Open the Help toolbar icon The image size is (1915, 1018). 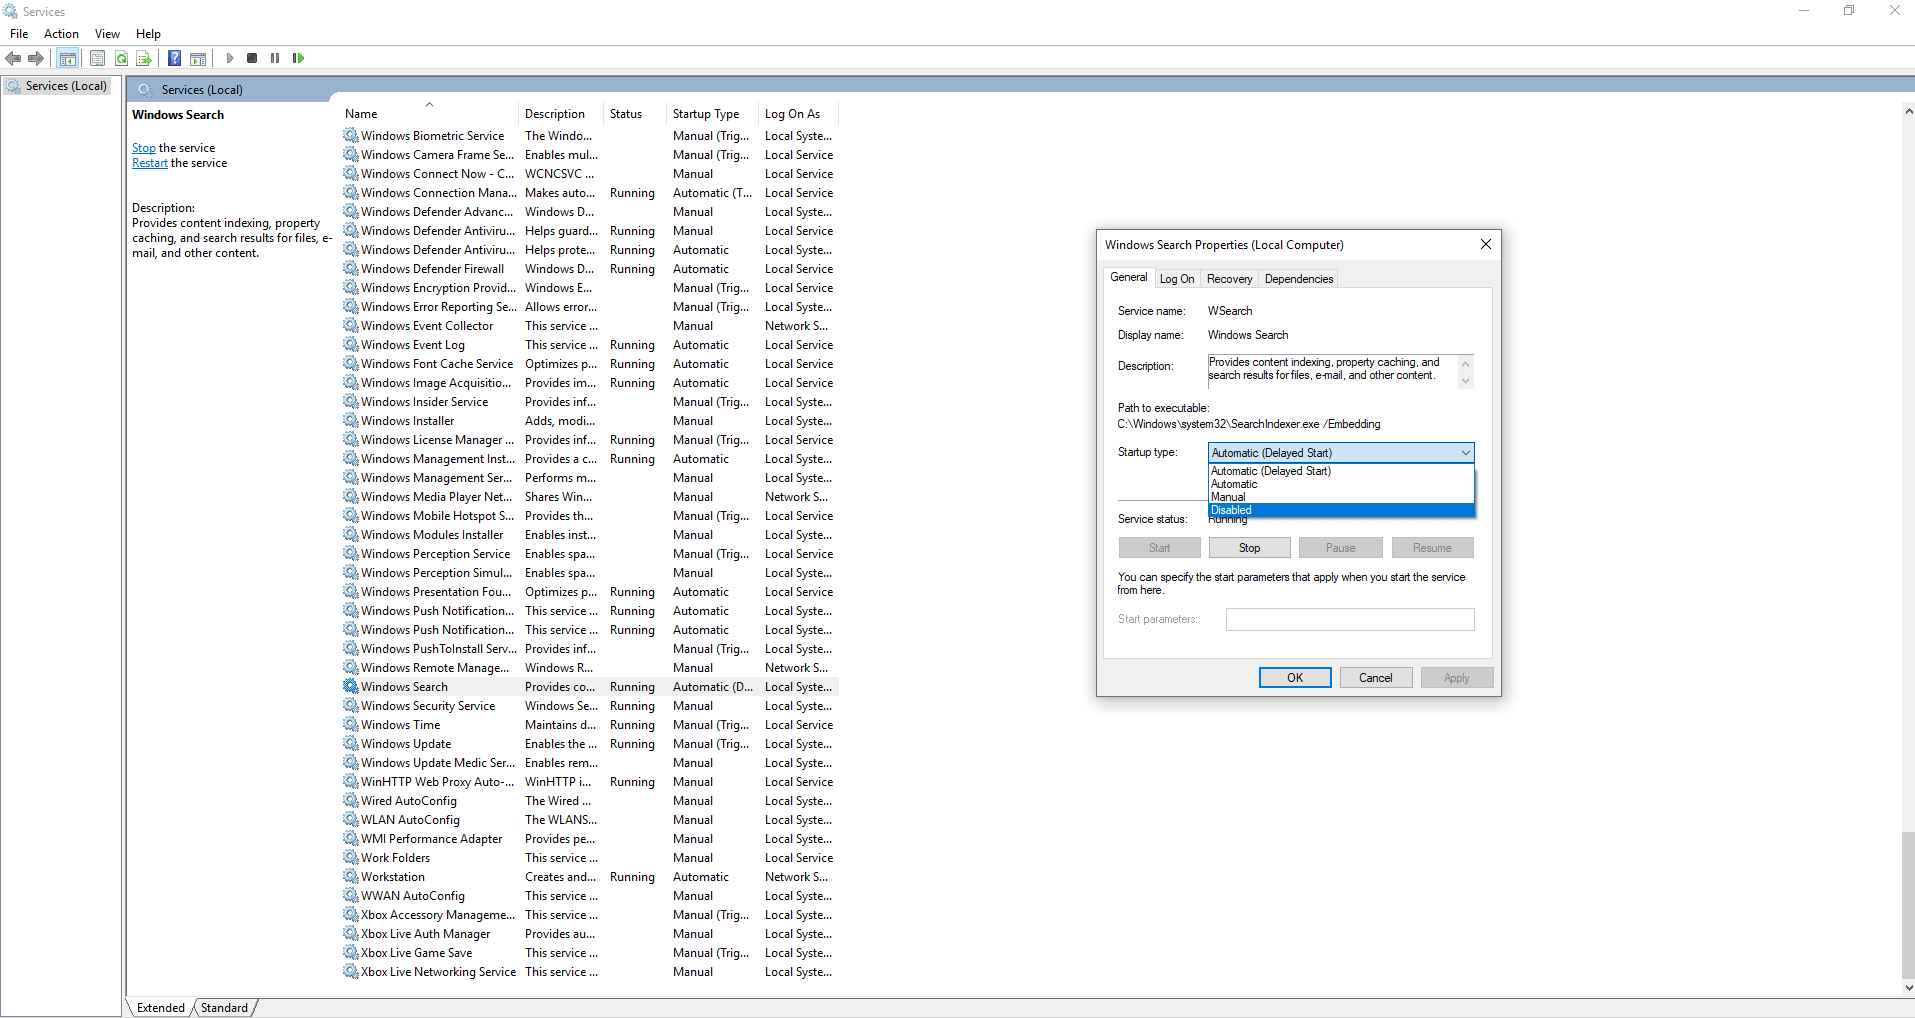pos(174,58)
